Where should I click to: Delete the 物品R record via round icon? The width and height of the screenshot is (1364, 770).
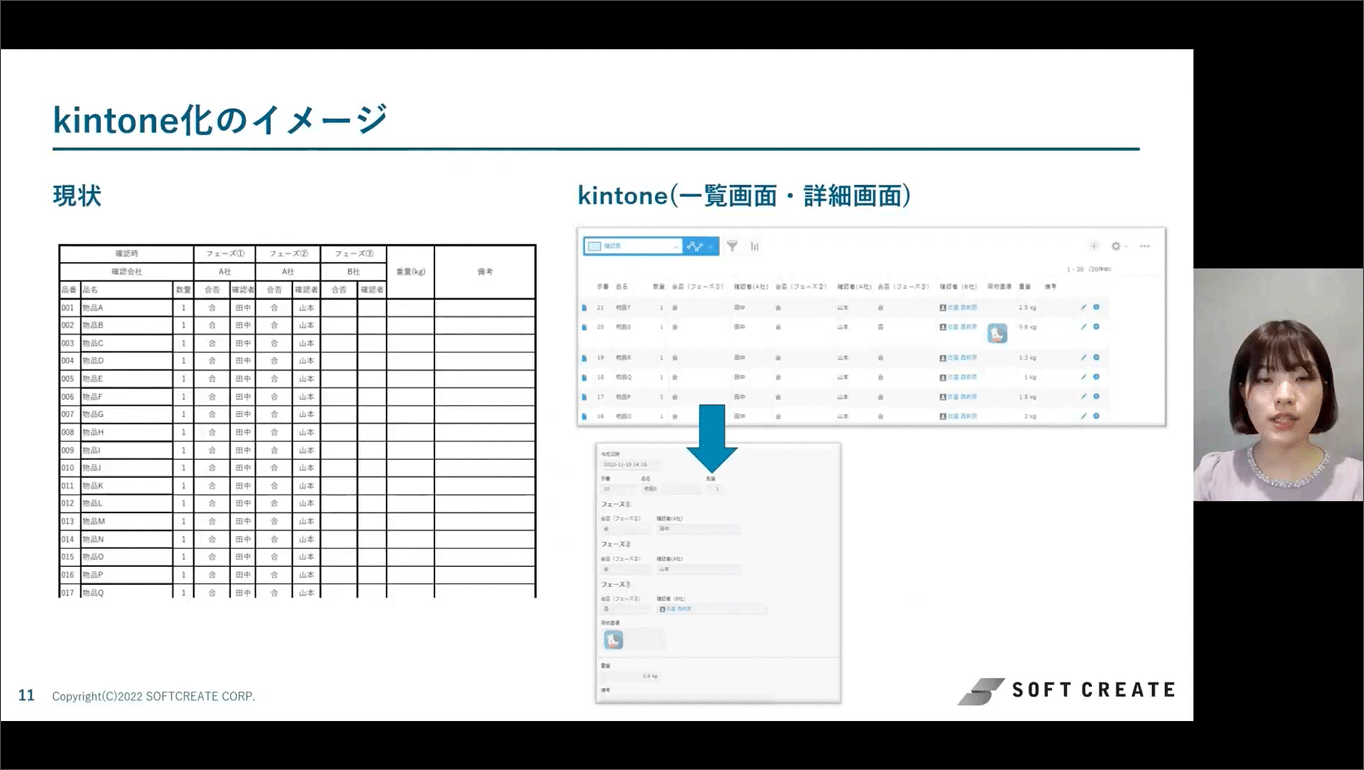point(1096,357)
